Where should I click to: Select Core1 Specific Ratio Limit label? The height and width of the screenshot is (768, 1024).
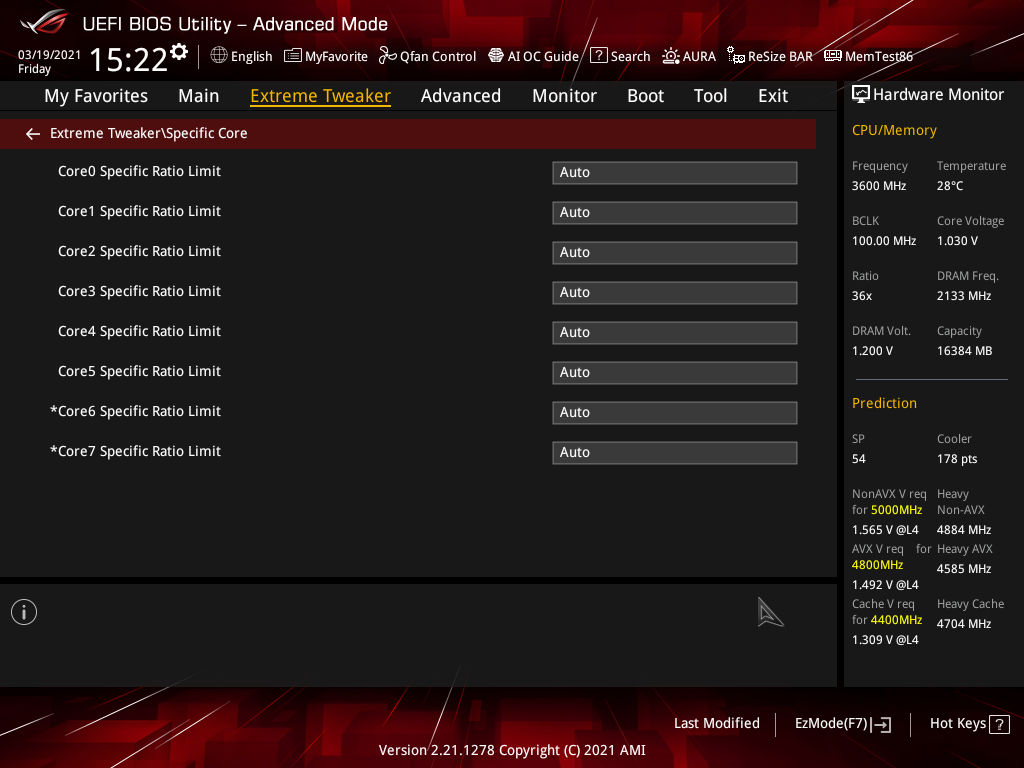click(139, 212)
